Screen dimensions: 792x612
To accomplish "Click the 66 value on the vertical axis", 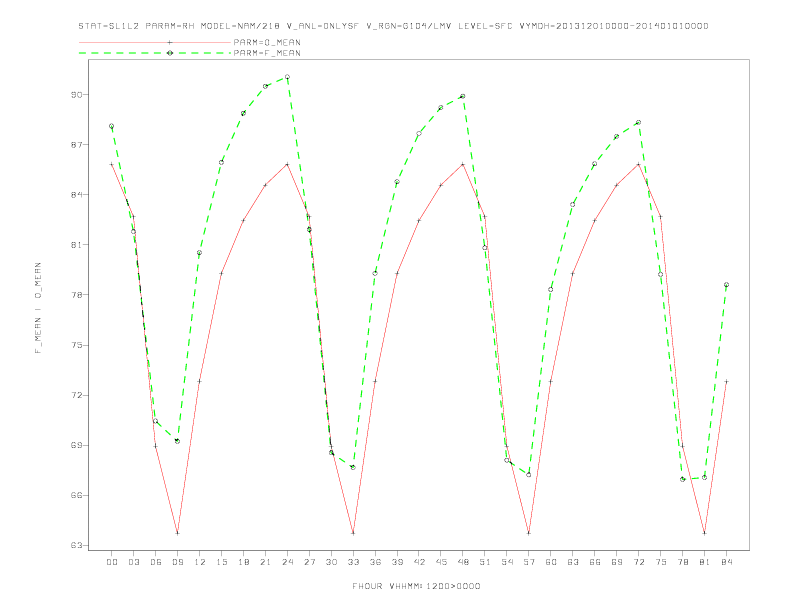I will (x=77, y=495).
